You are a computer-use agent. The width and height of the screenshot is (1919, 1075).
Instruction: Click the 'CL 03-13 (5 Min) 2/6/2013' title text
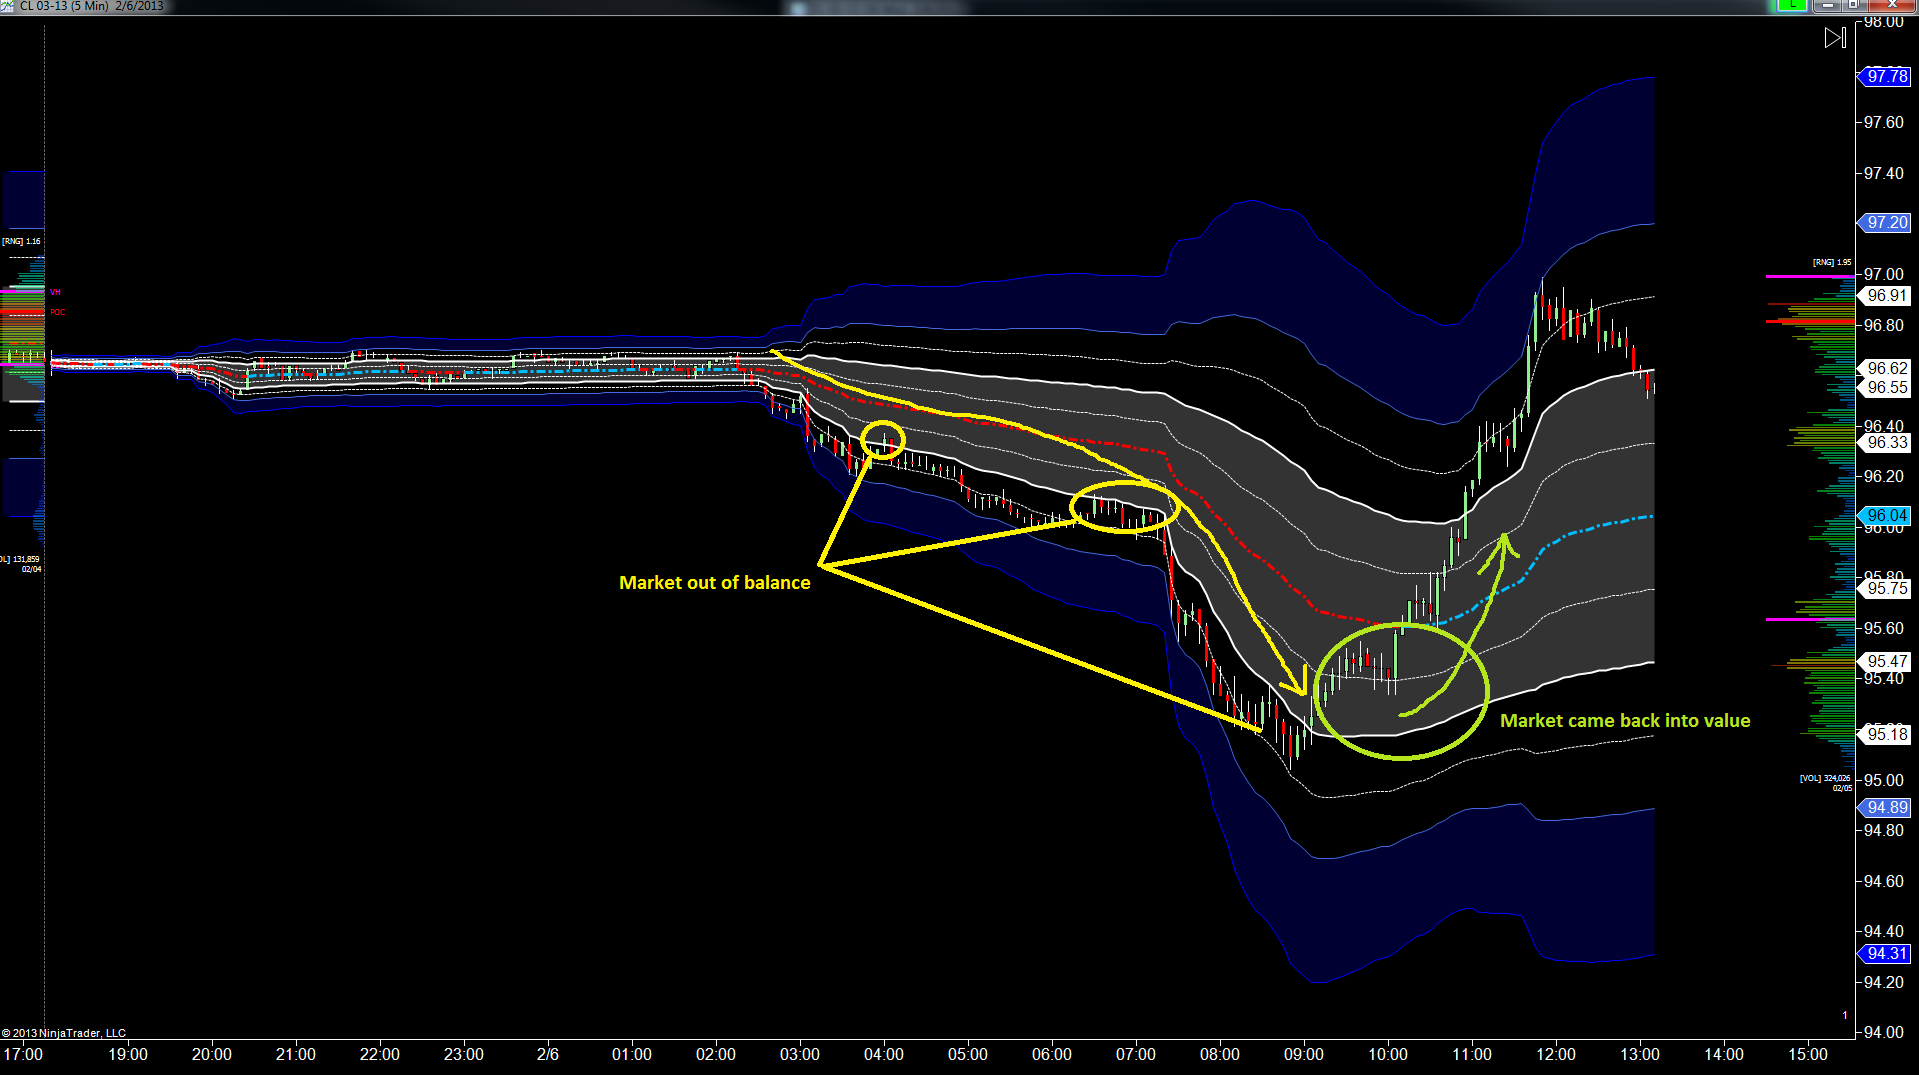(x=91, y=6)
